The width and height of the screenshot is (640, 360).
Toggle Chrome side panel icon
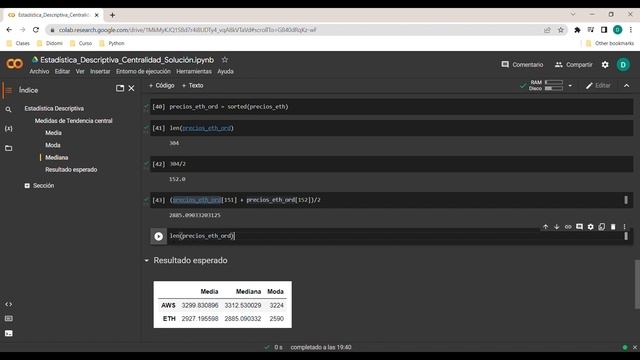point(604,30)
